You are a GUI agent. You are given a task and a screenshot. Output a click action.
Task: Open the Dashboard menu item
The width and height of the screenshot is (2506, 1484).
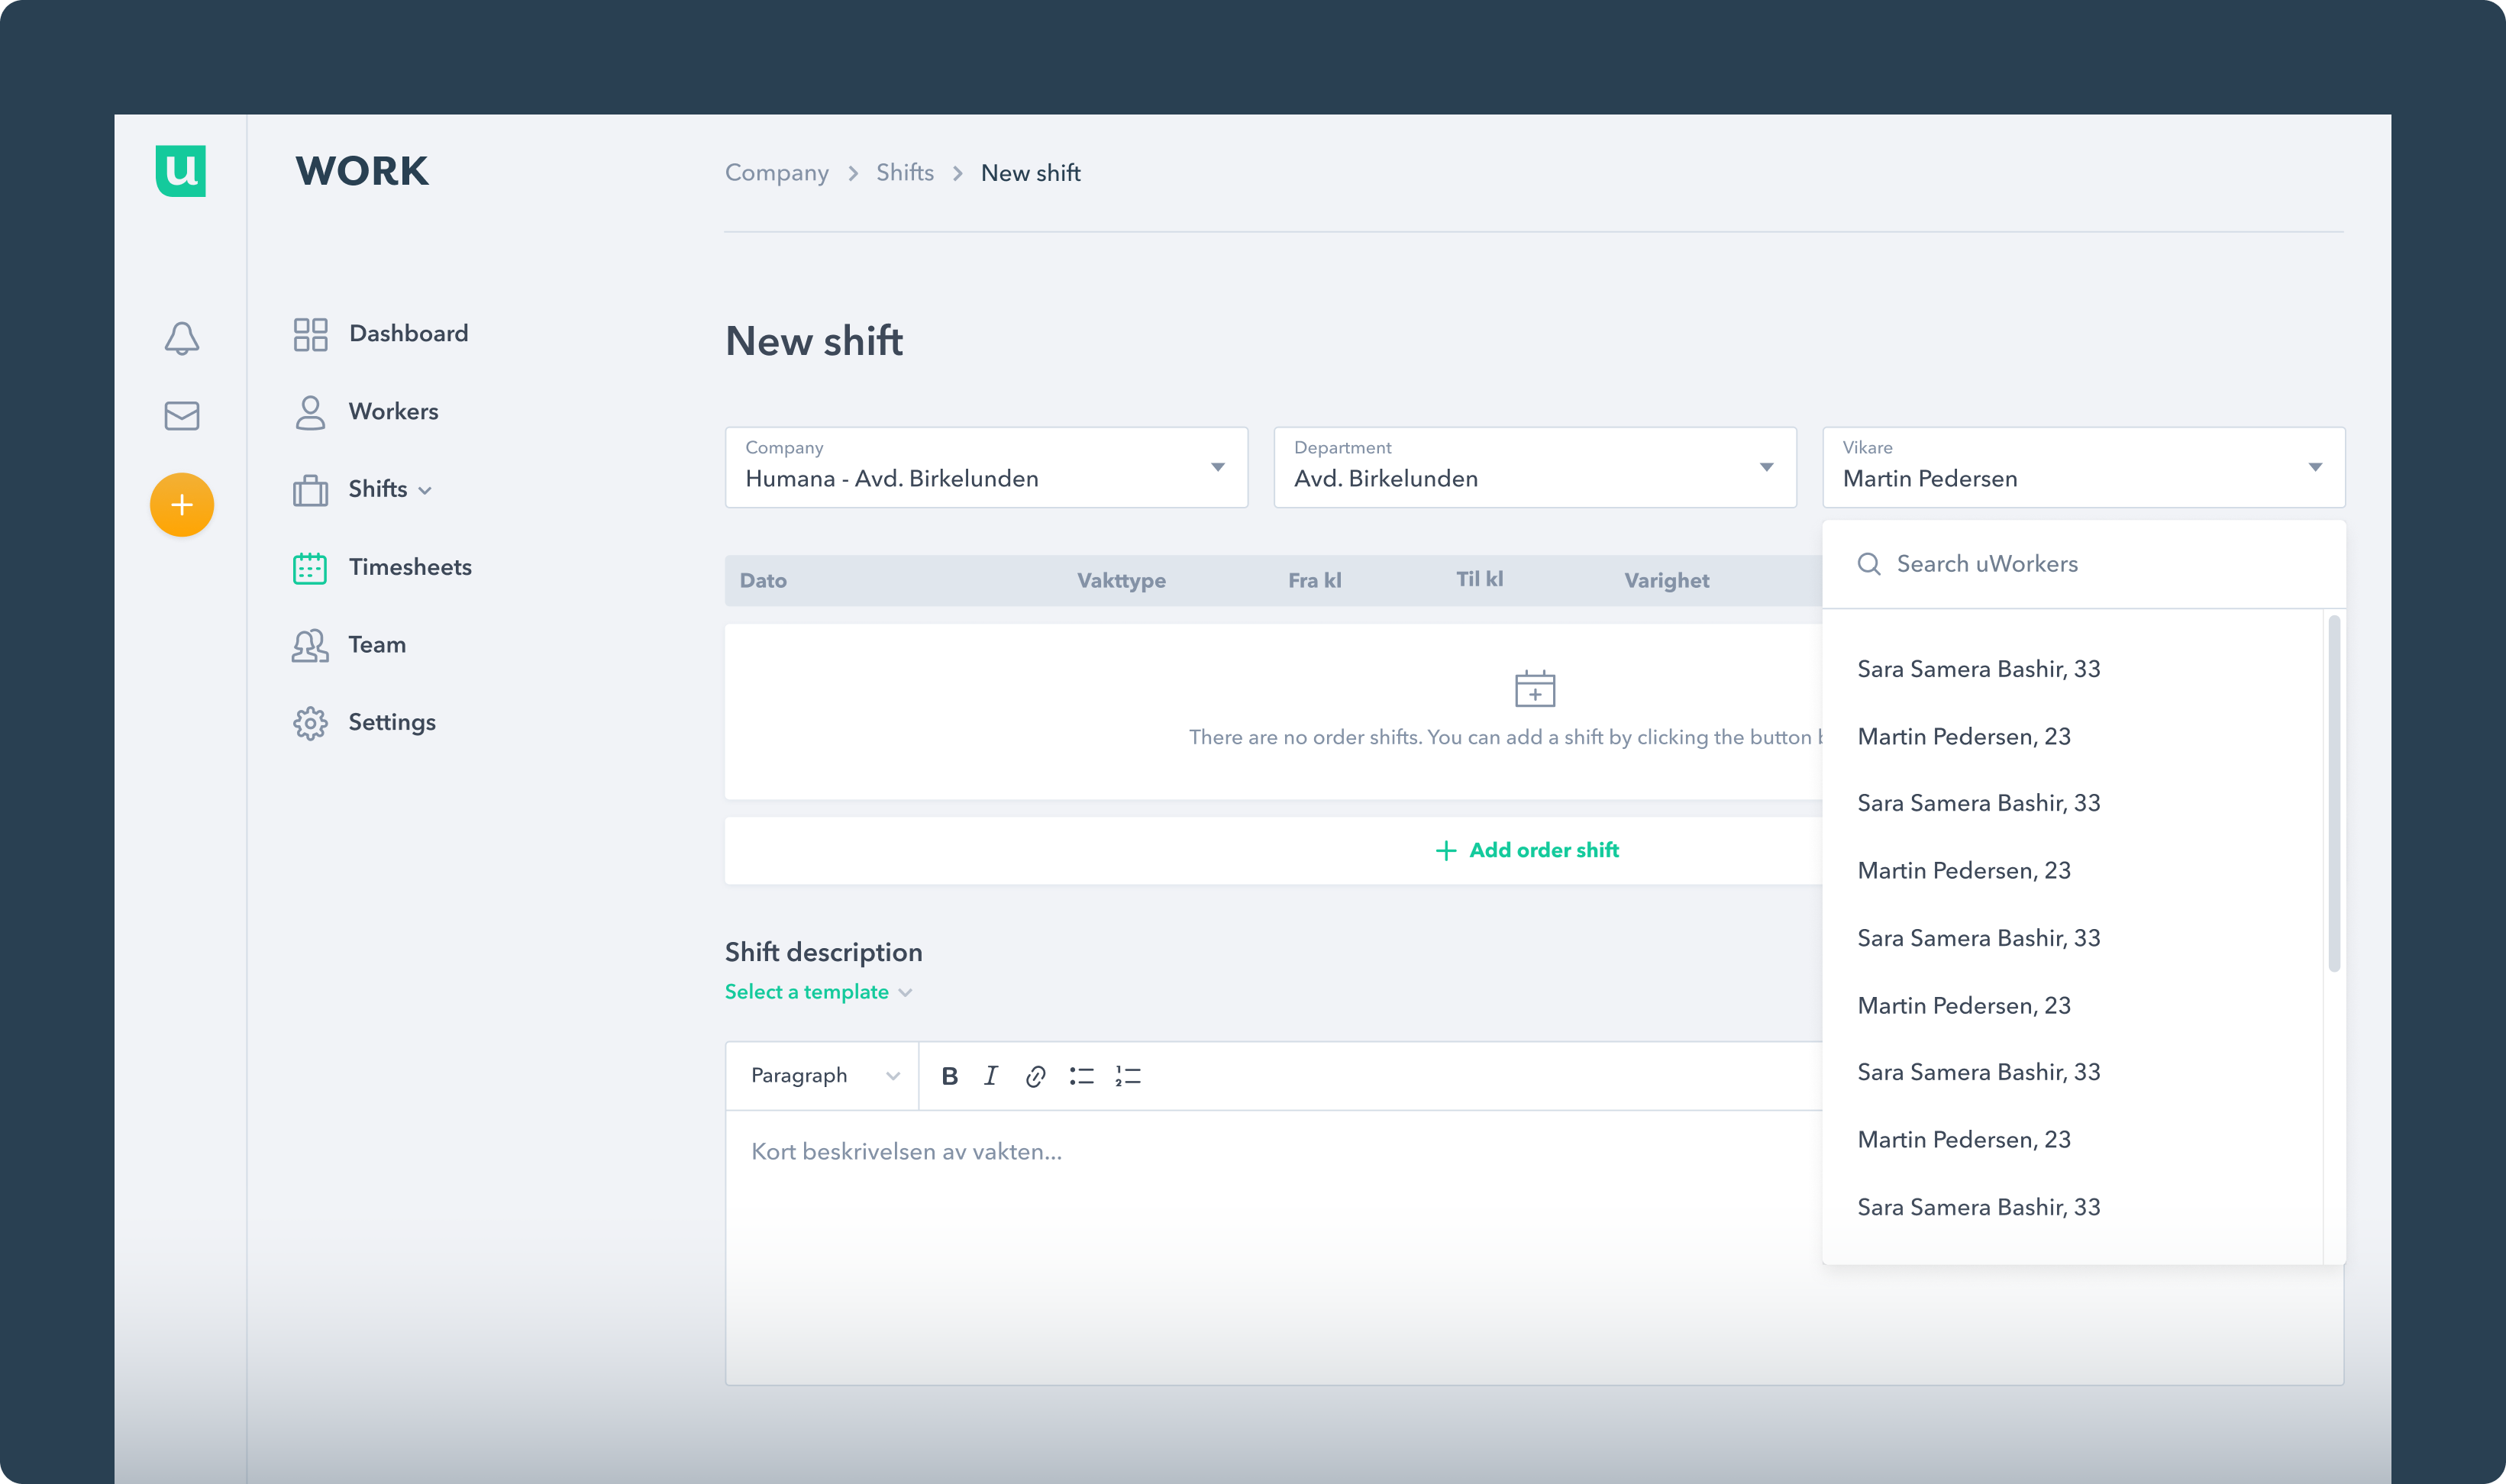pos(407,333)
